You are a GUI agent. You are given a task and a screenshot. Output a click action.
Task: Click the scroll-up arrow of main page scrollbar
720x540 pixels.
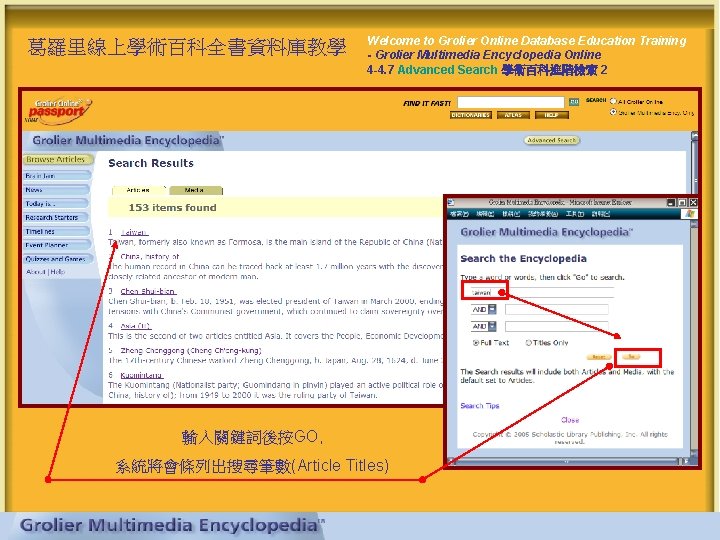click(x=694, y=136)
